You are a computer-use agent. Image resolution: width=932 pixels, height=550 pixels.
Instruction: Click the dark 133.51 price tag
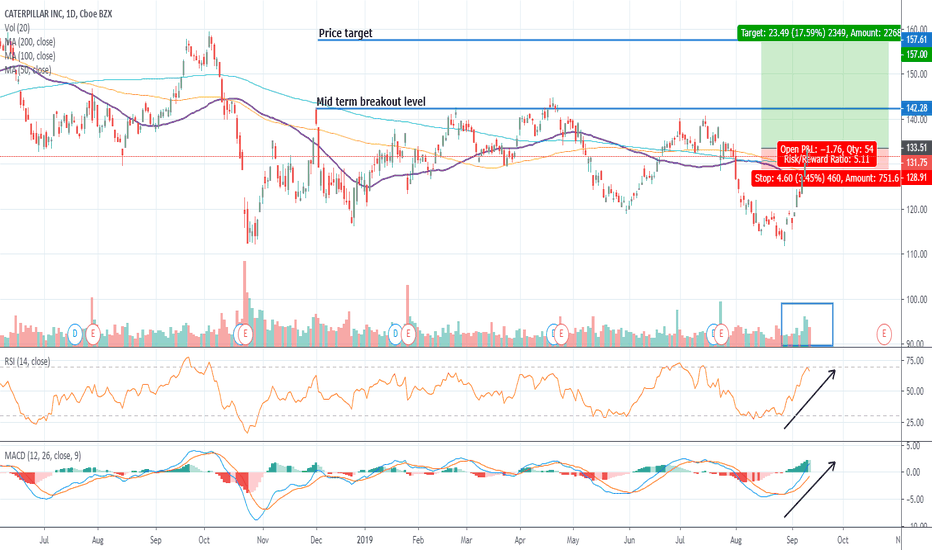coord(916,147)
